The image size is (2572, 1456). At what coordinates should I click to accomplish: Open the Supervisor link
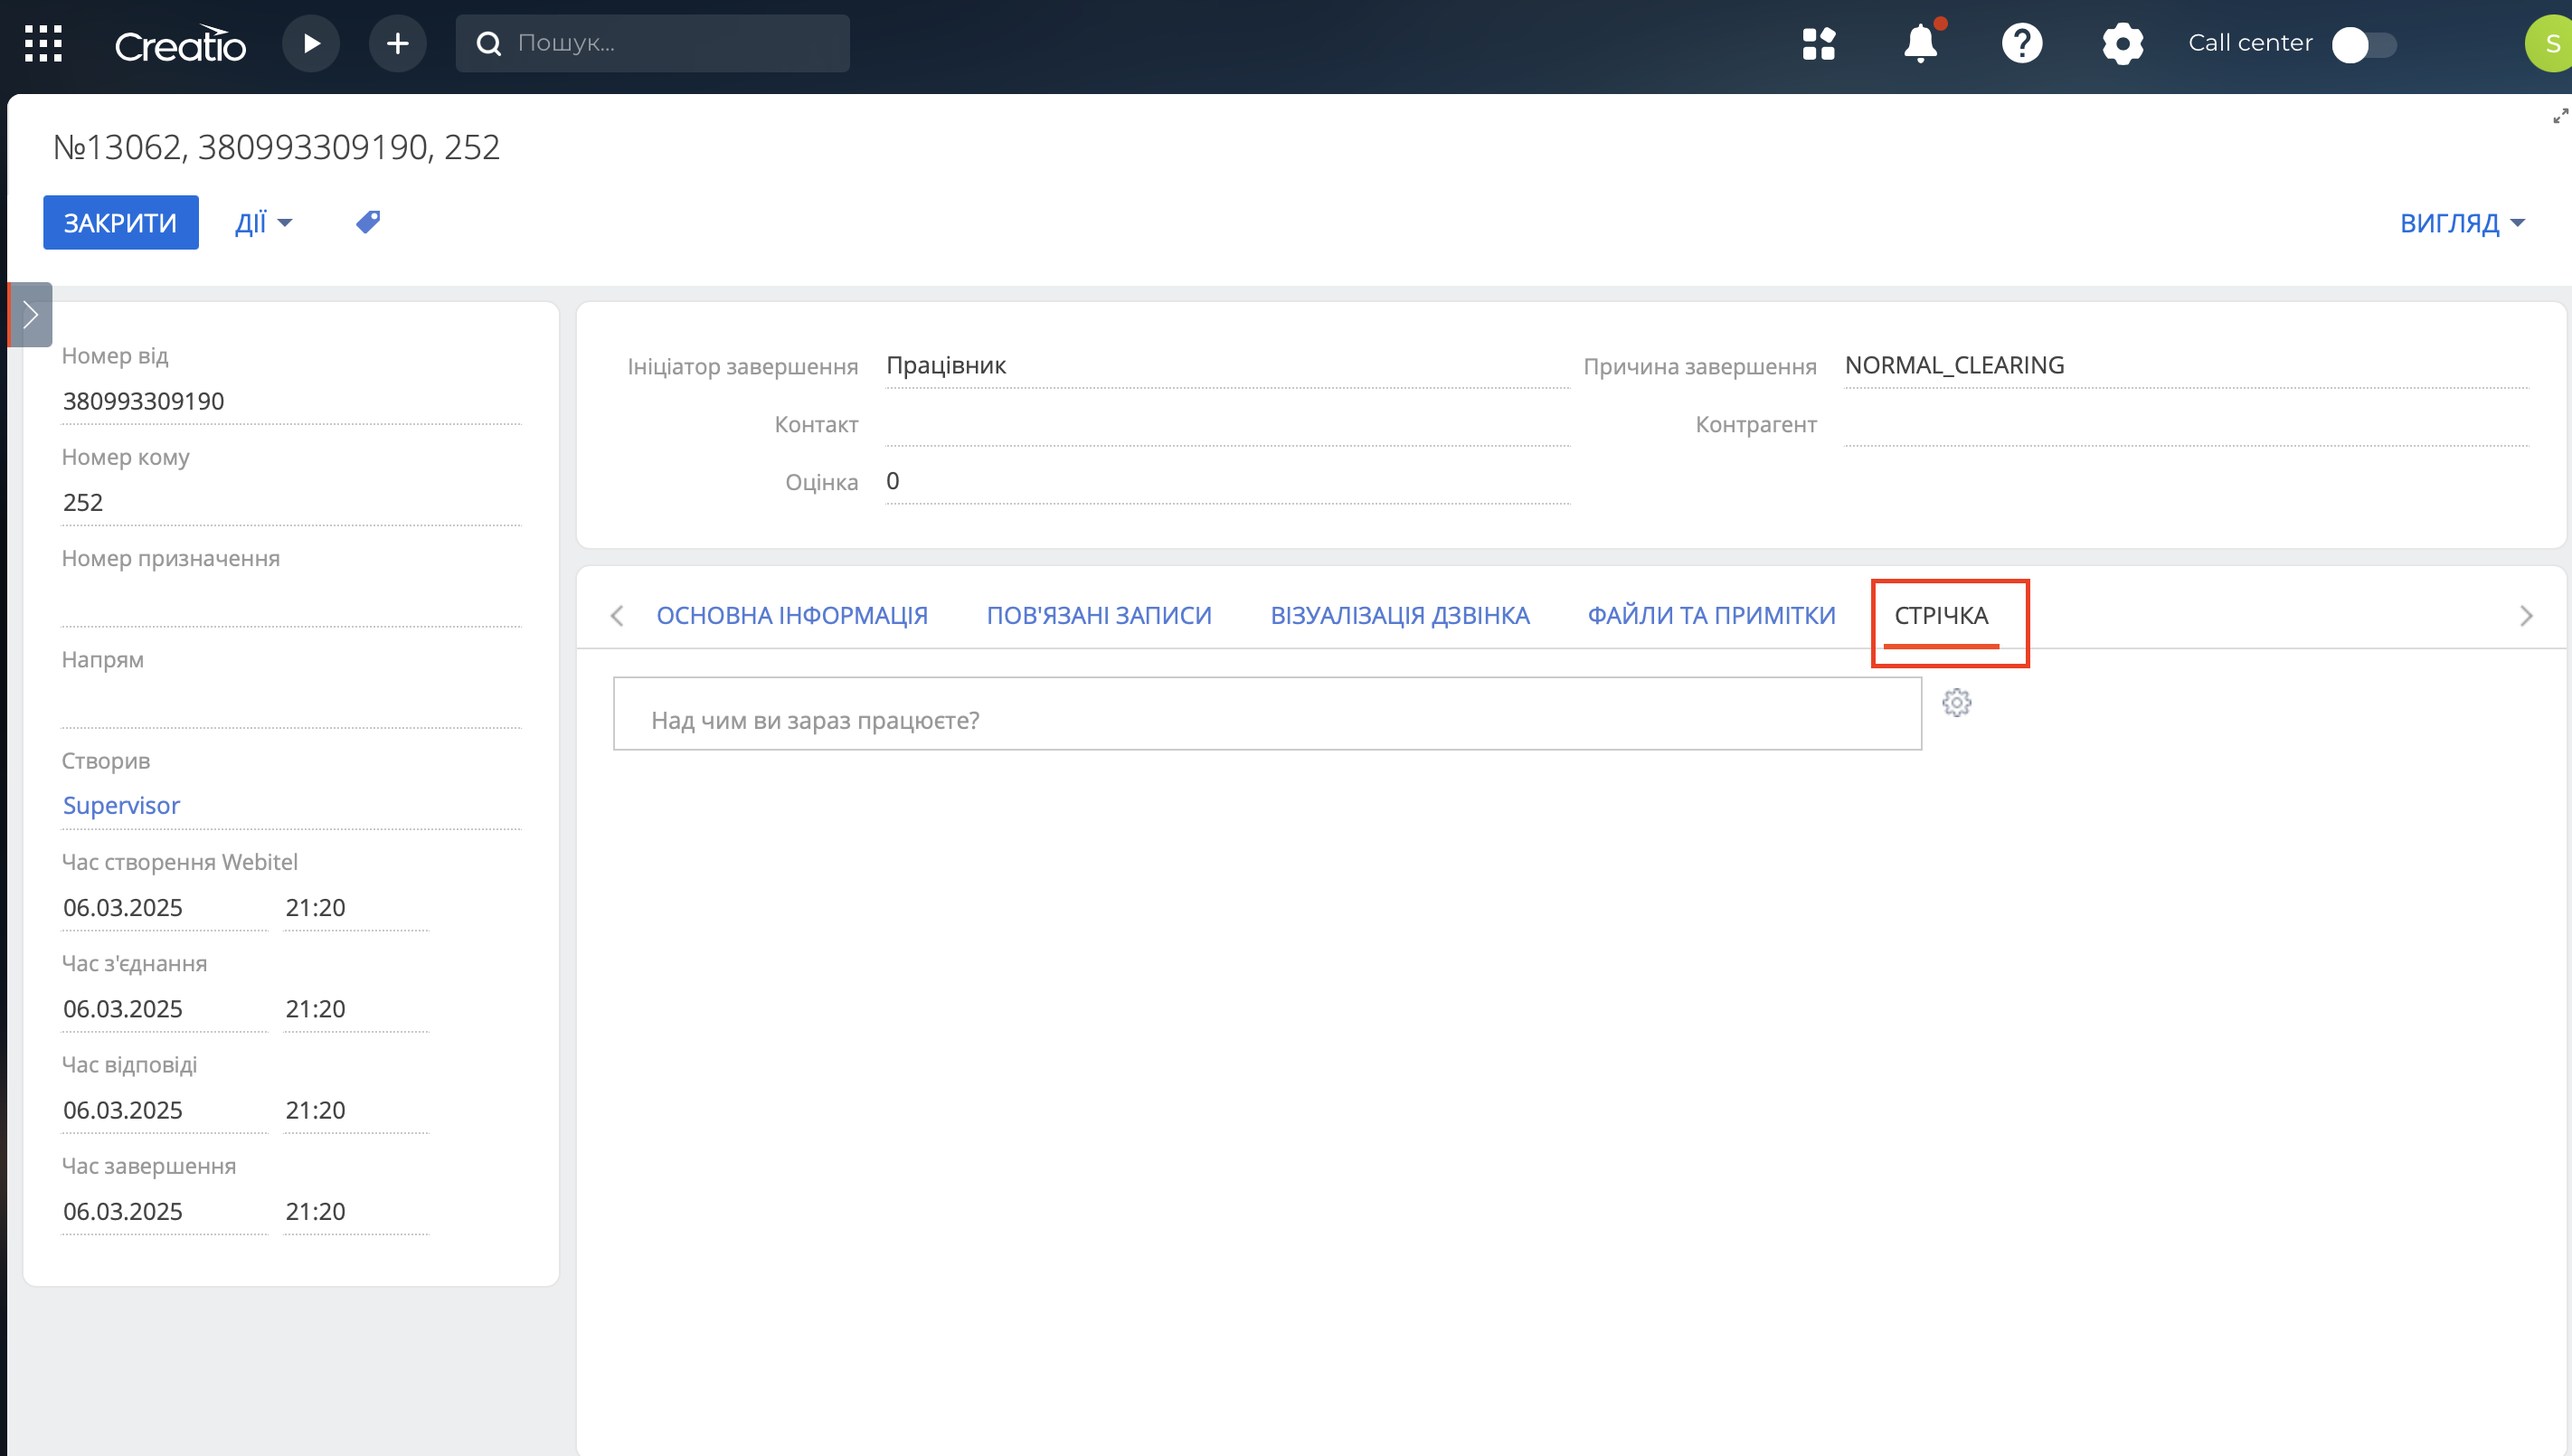click(x=121, y=805)
